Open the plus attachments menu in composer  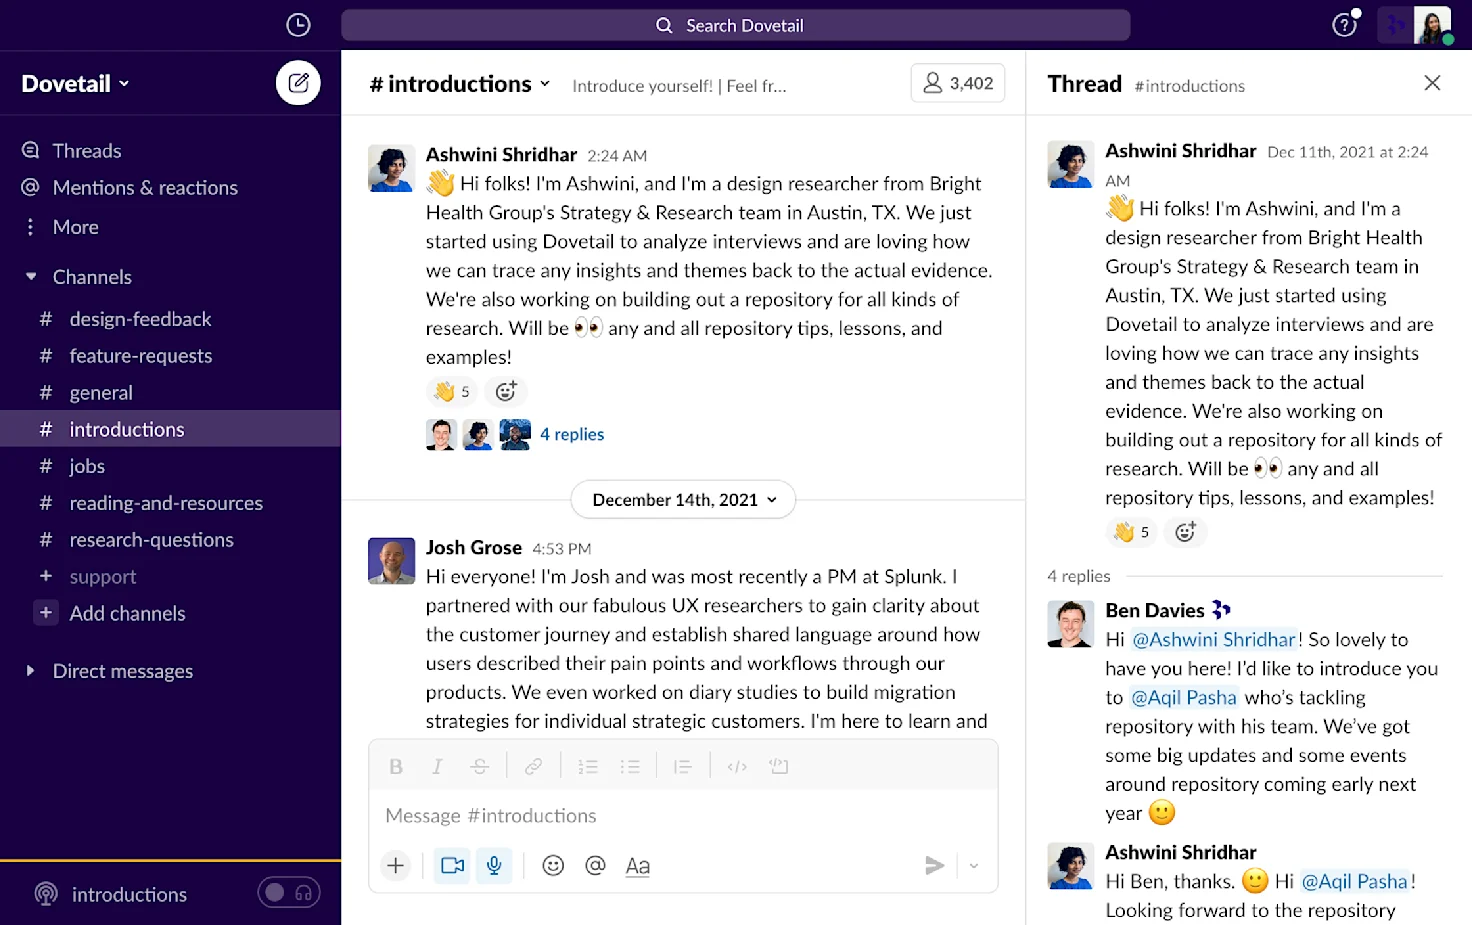coord(396,866)
